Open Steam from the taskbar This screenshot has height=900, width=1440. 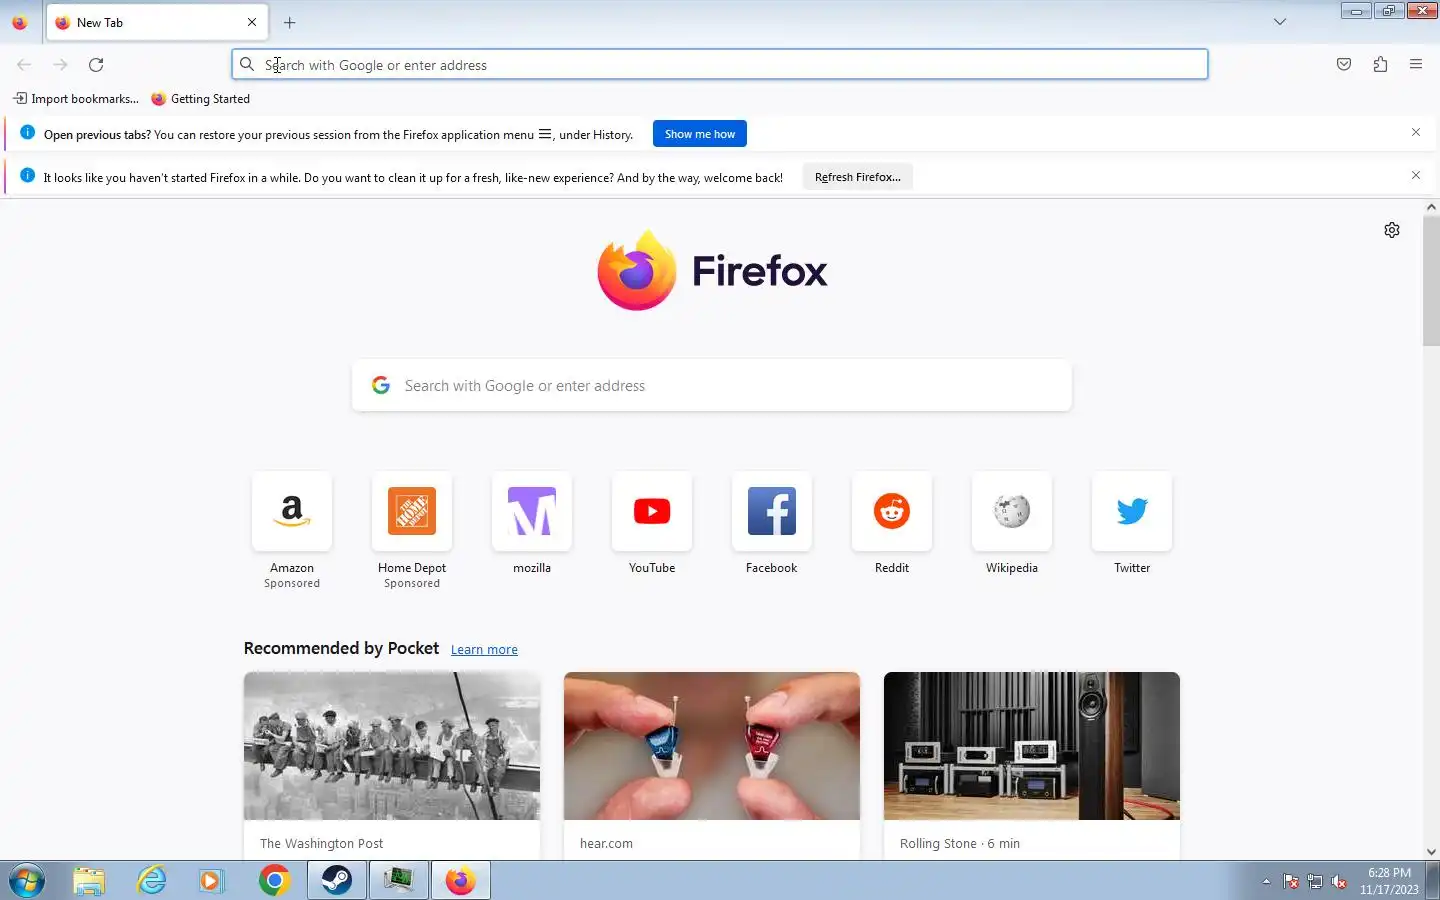[x=337, y=881]
